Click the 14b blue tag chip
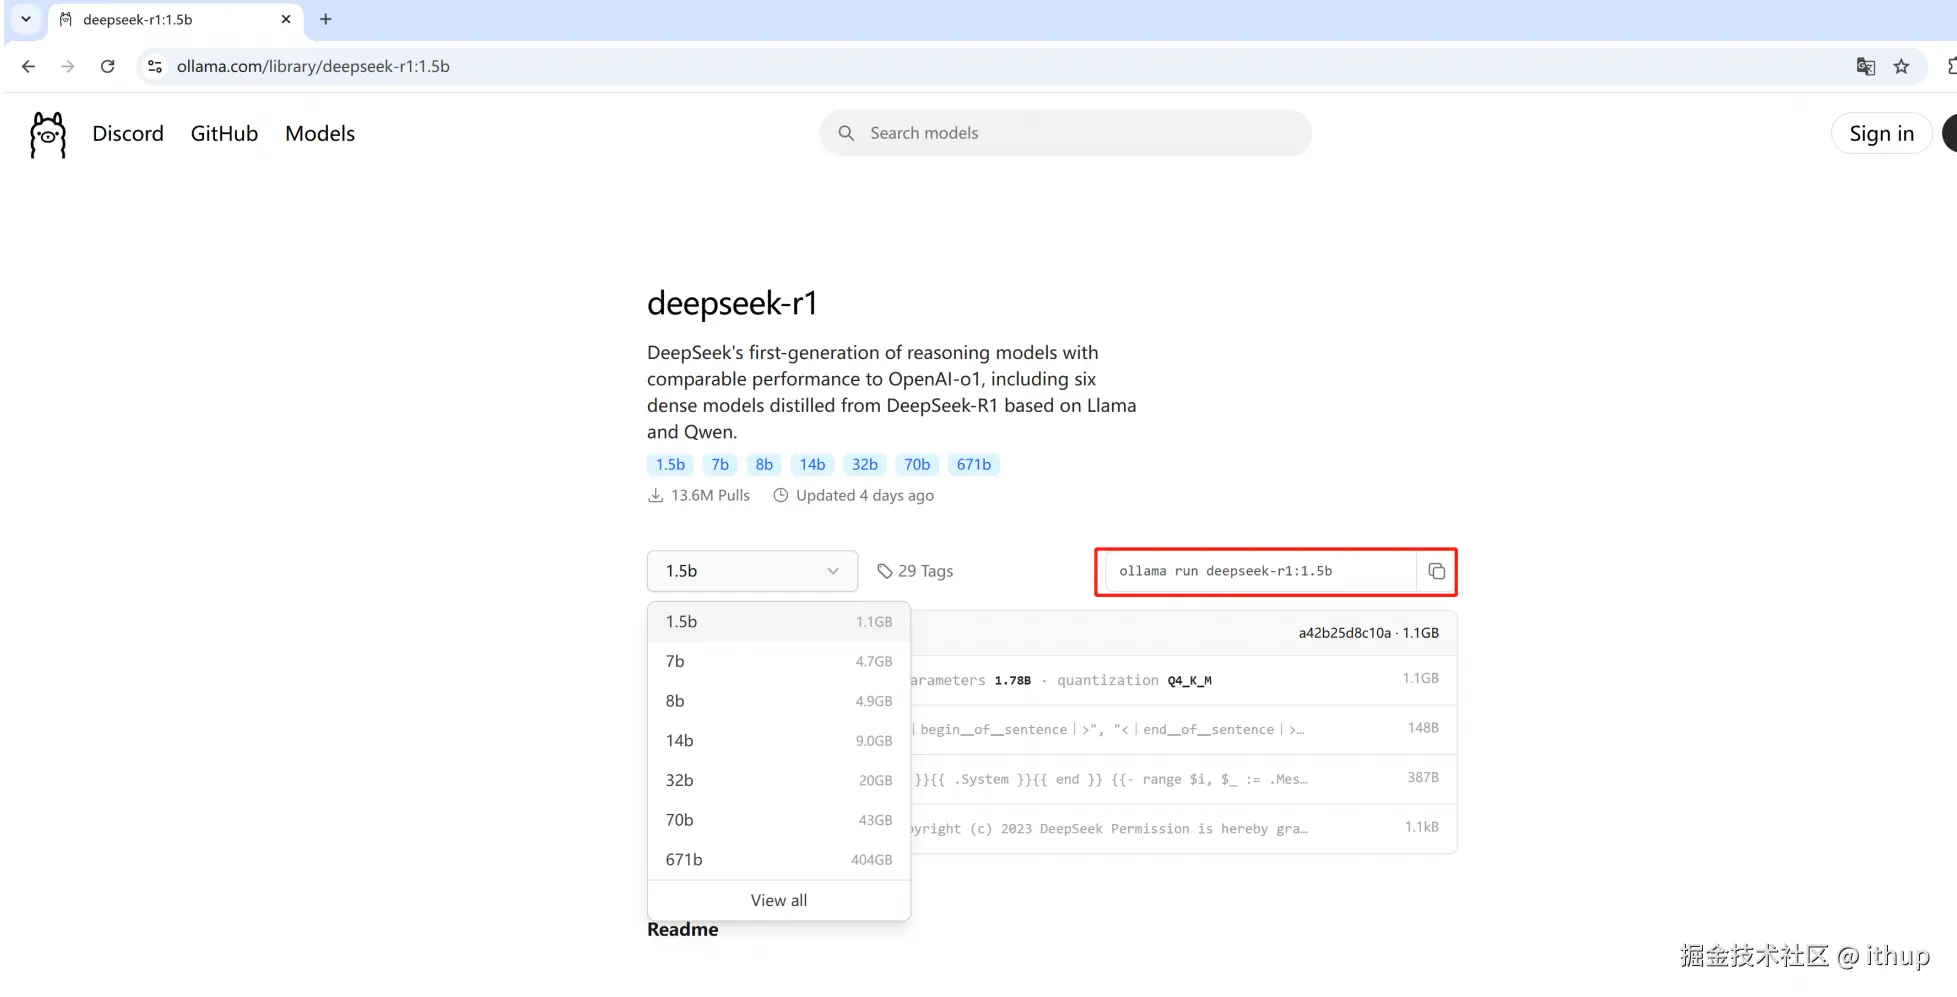Viewport: 1957px width, 997px height. (x=812, y=465)
